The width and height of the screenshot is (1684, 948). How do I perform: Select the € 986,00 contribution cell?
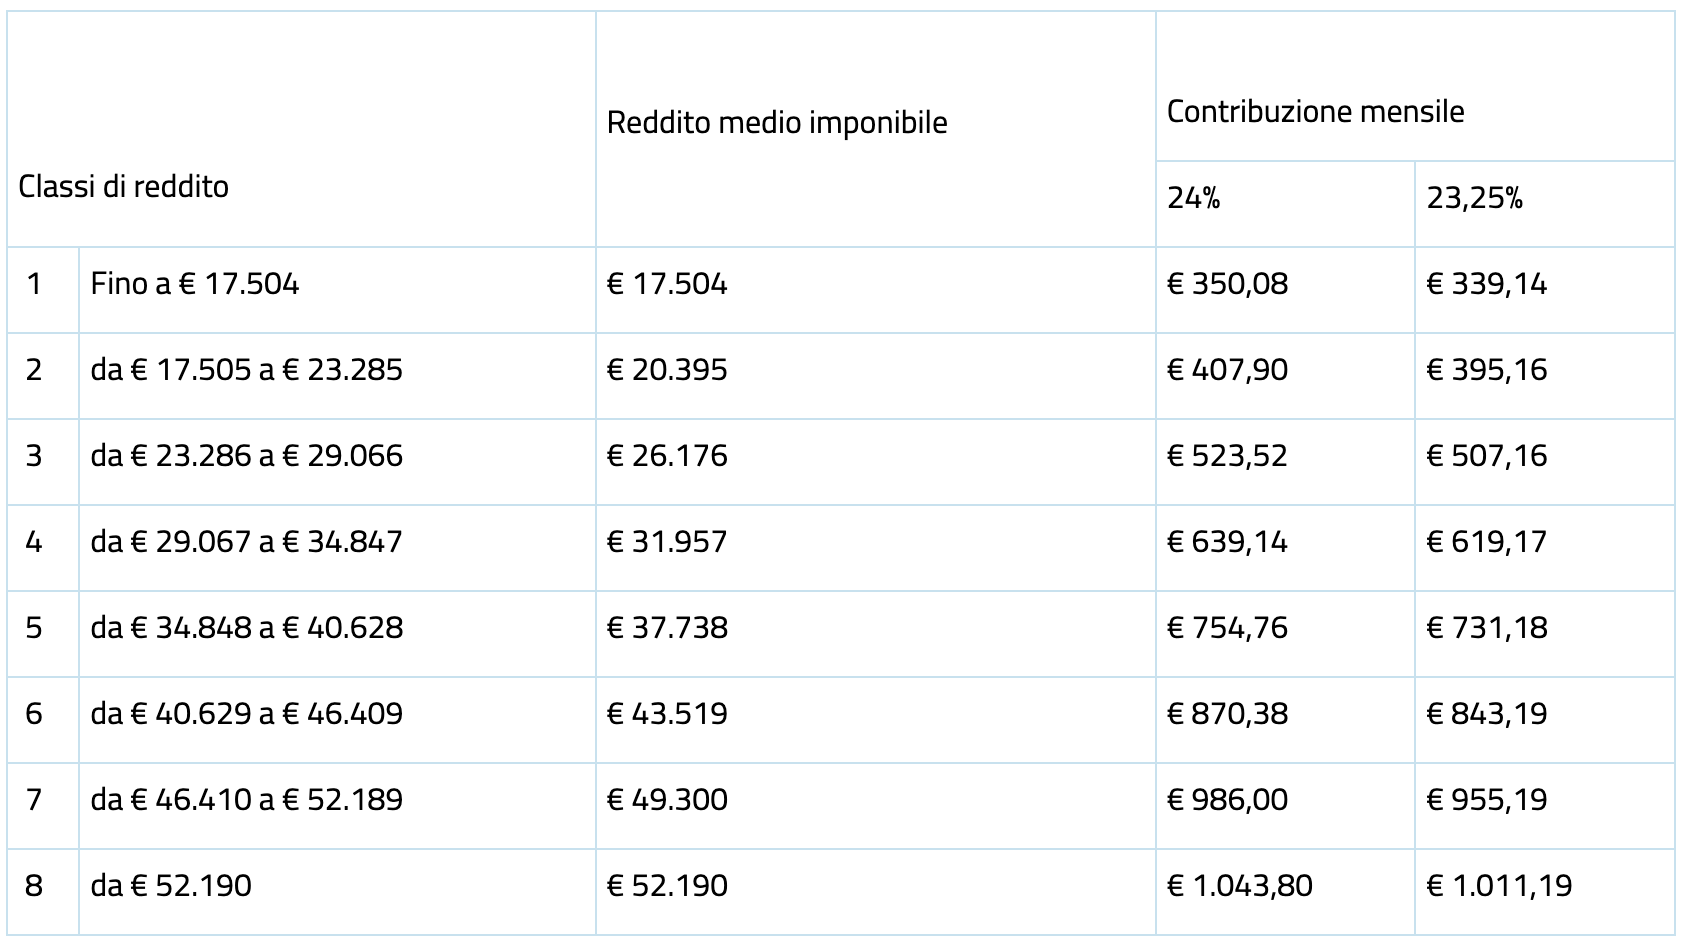coord(1227,800)
